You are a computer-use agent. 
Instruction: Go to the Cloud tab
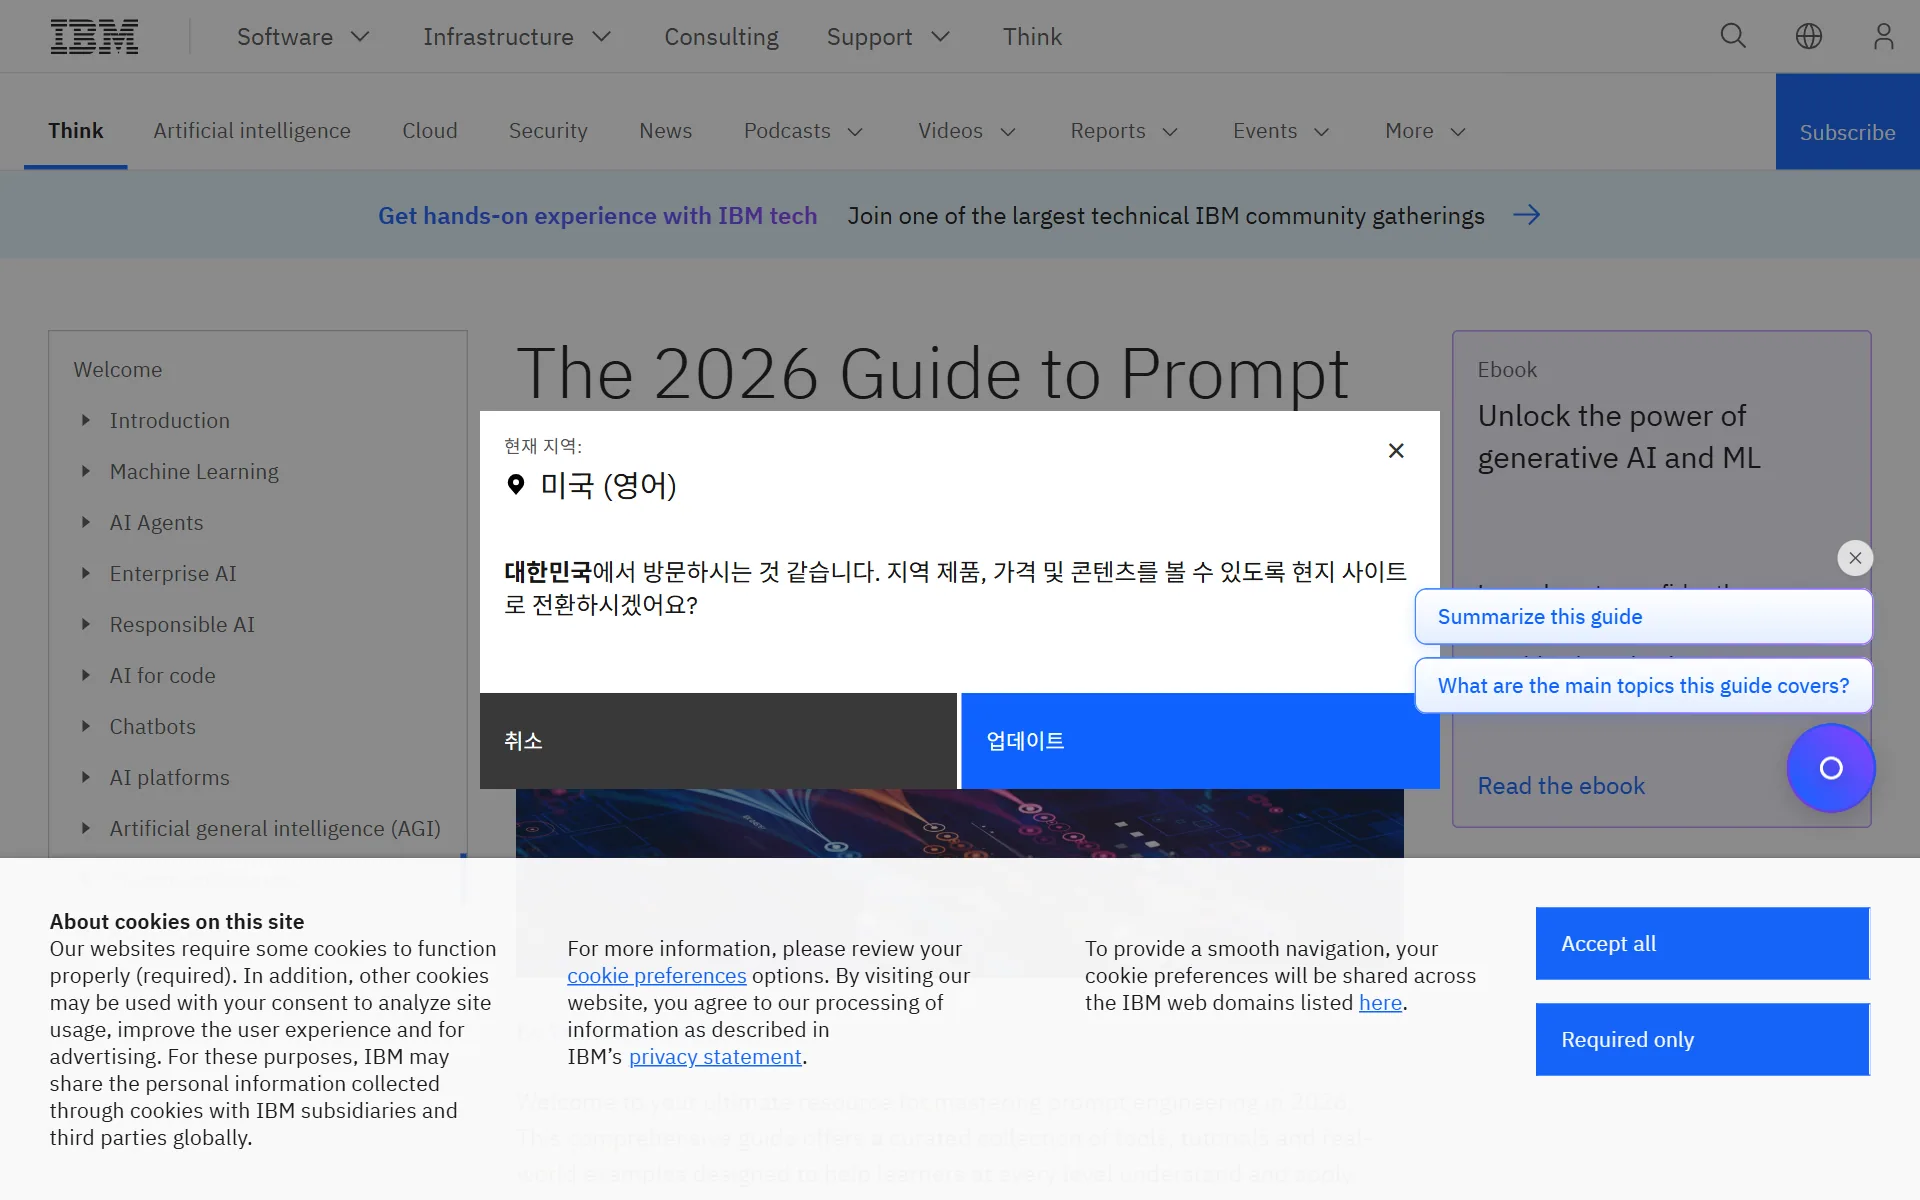pyautogui.click(x=430, y=131)
